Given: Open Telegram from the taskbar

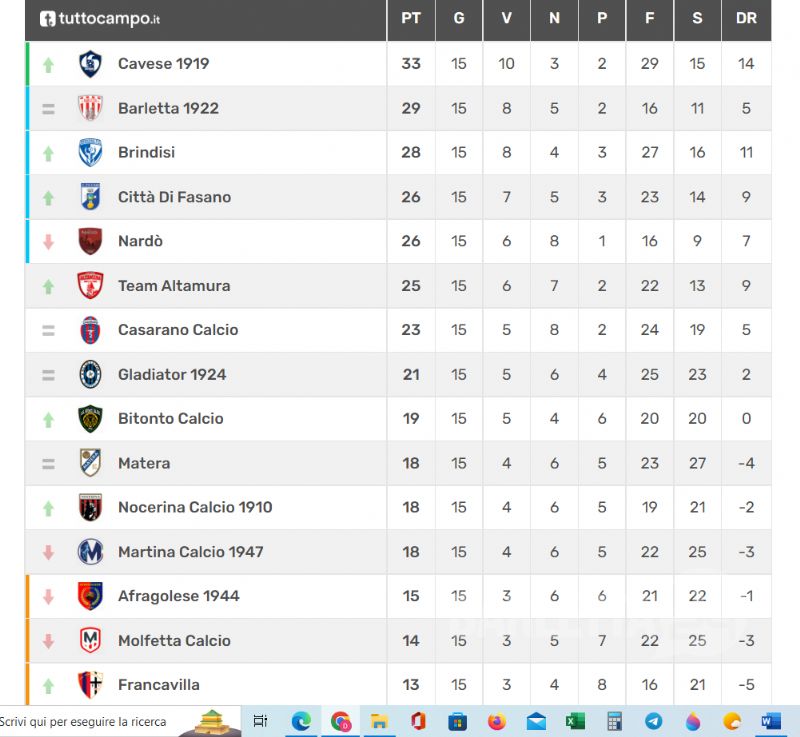Looking at the screenshot, I should coord(654,721).
